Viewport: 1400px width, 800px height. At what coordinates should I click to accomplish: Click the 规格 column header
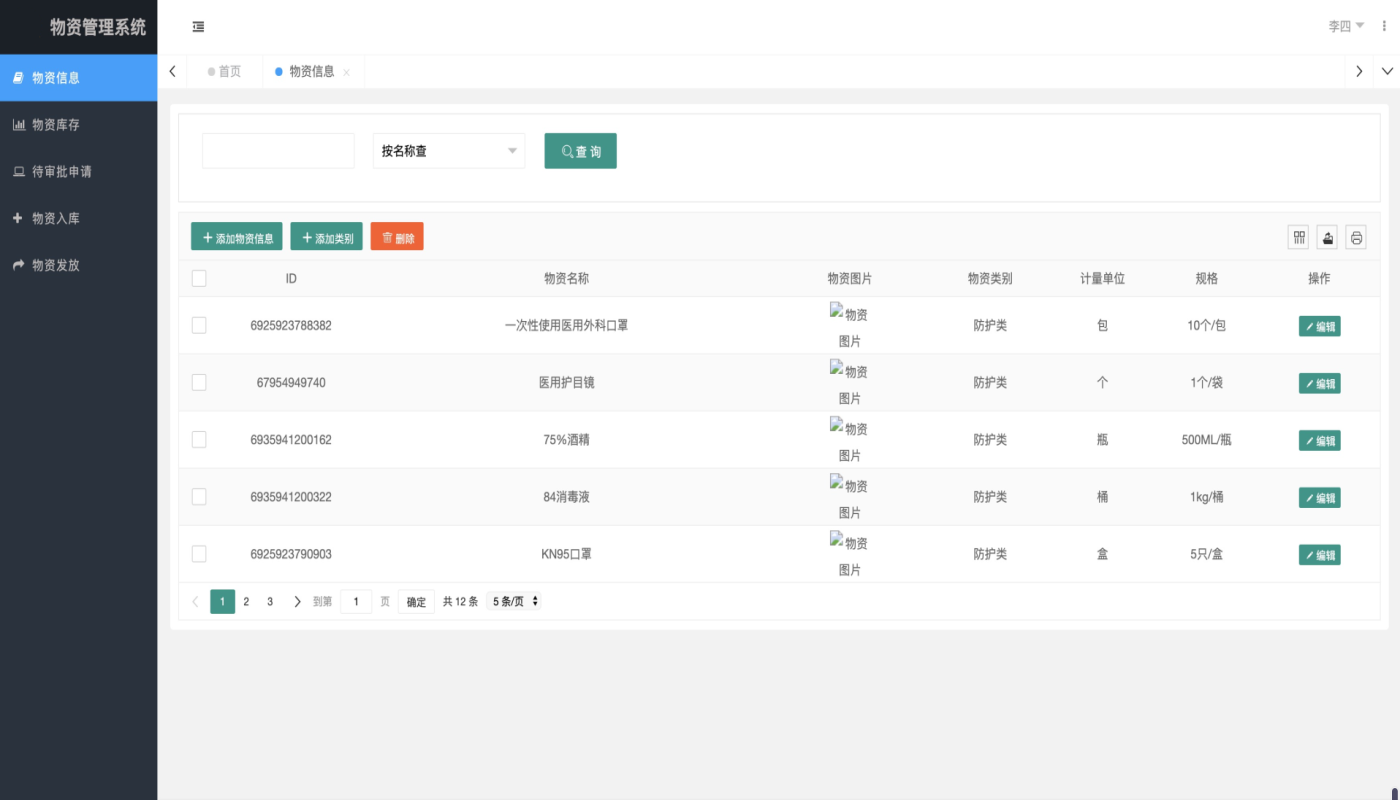[1207, 279]
